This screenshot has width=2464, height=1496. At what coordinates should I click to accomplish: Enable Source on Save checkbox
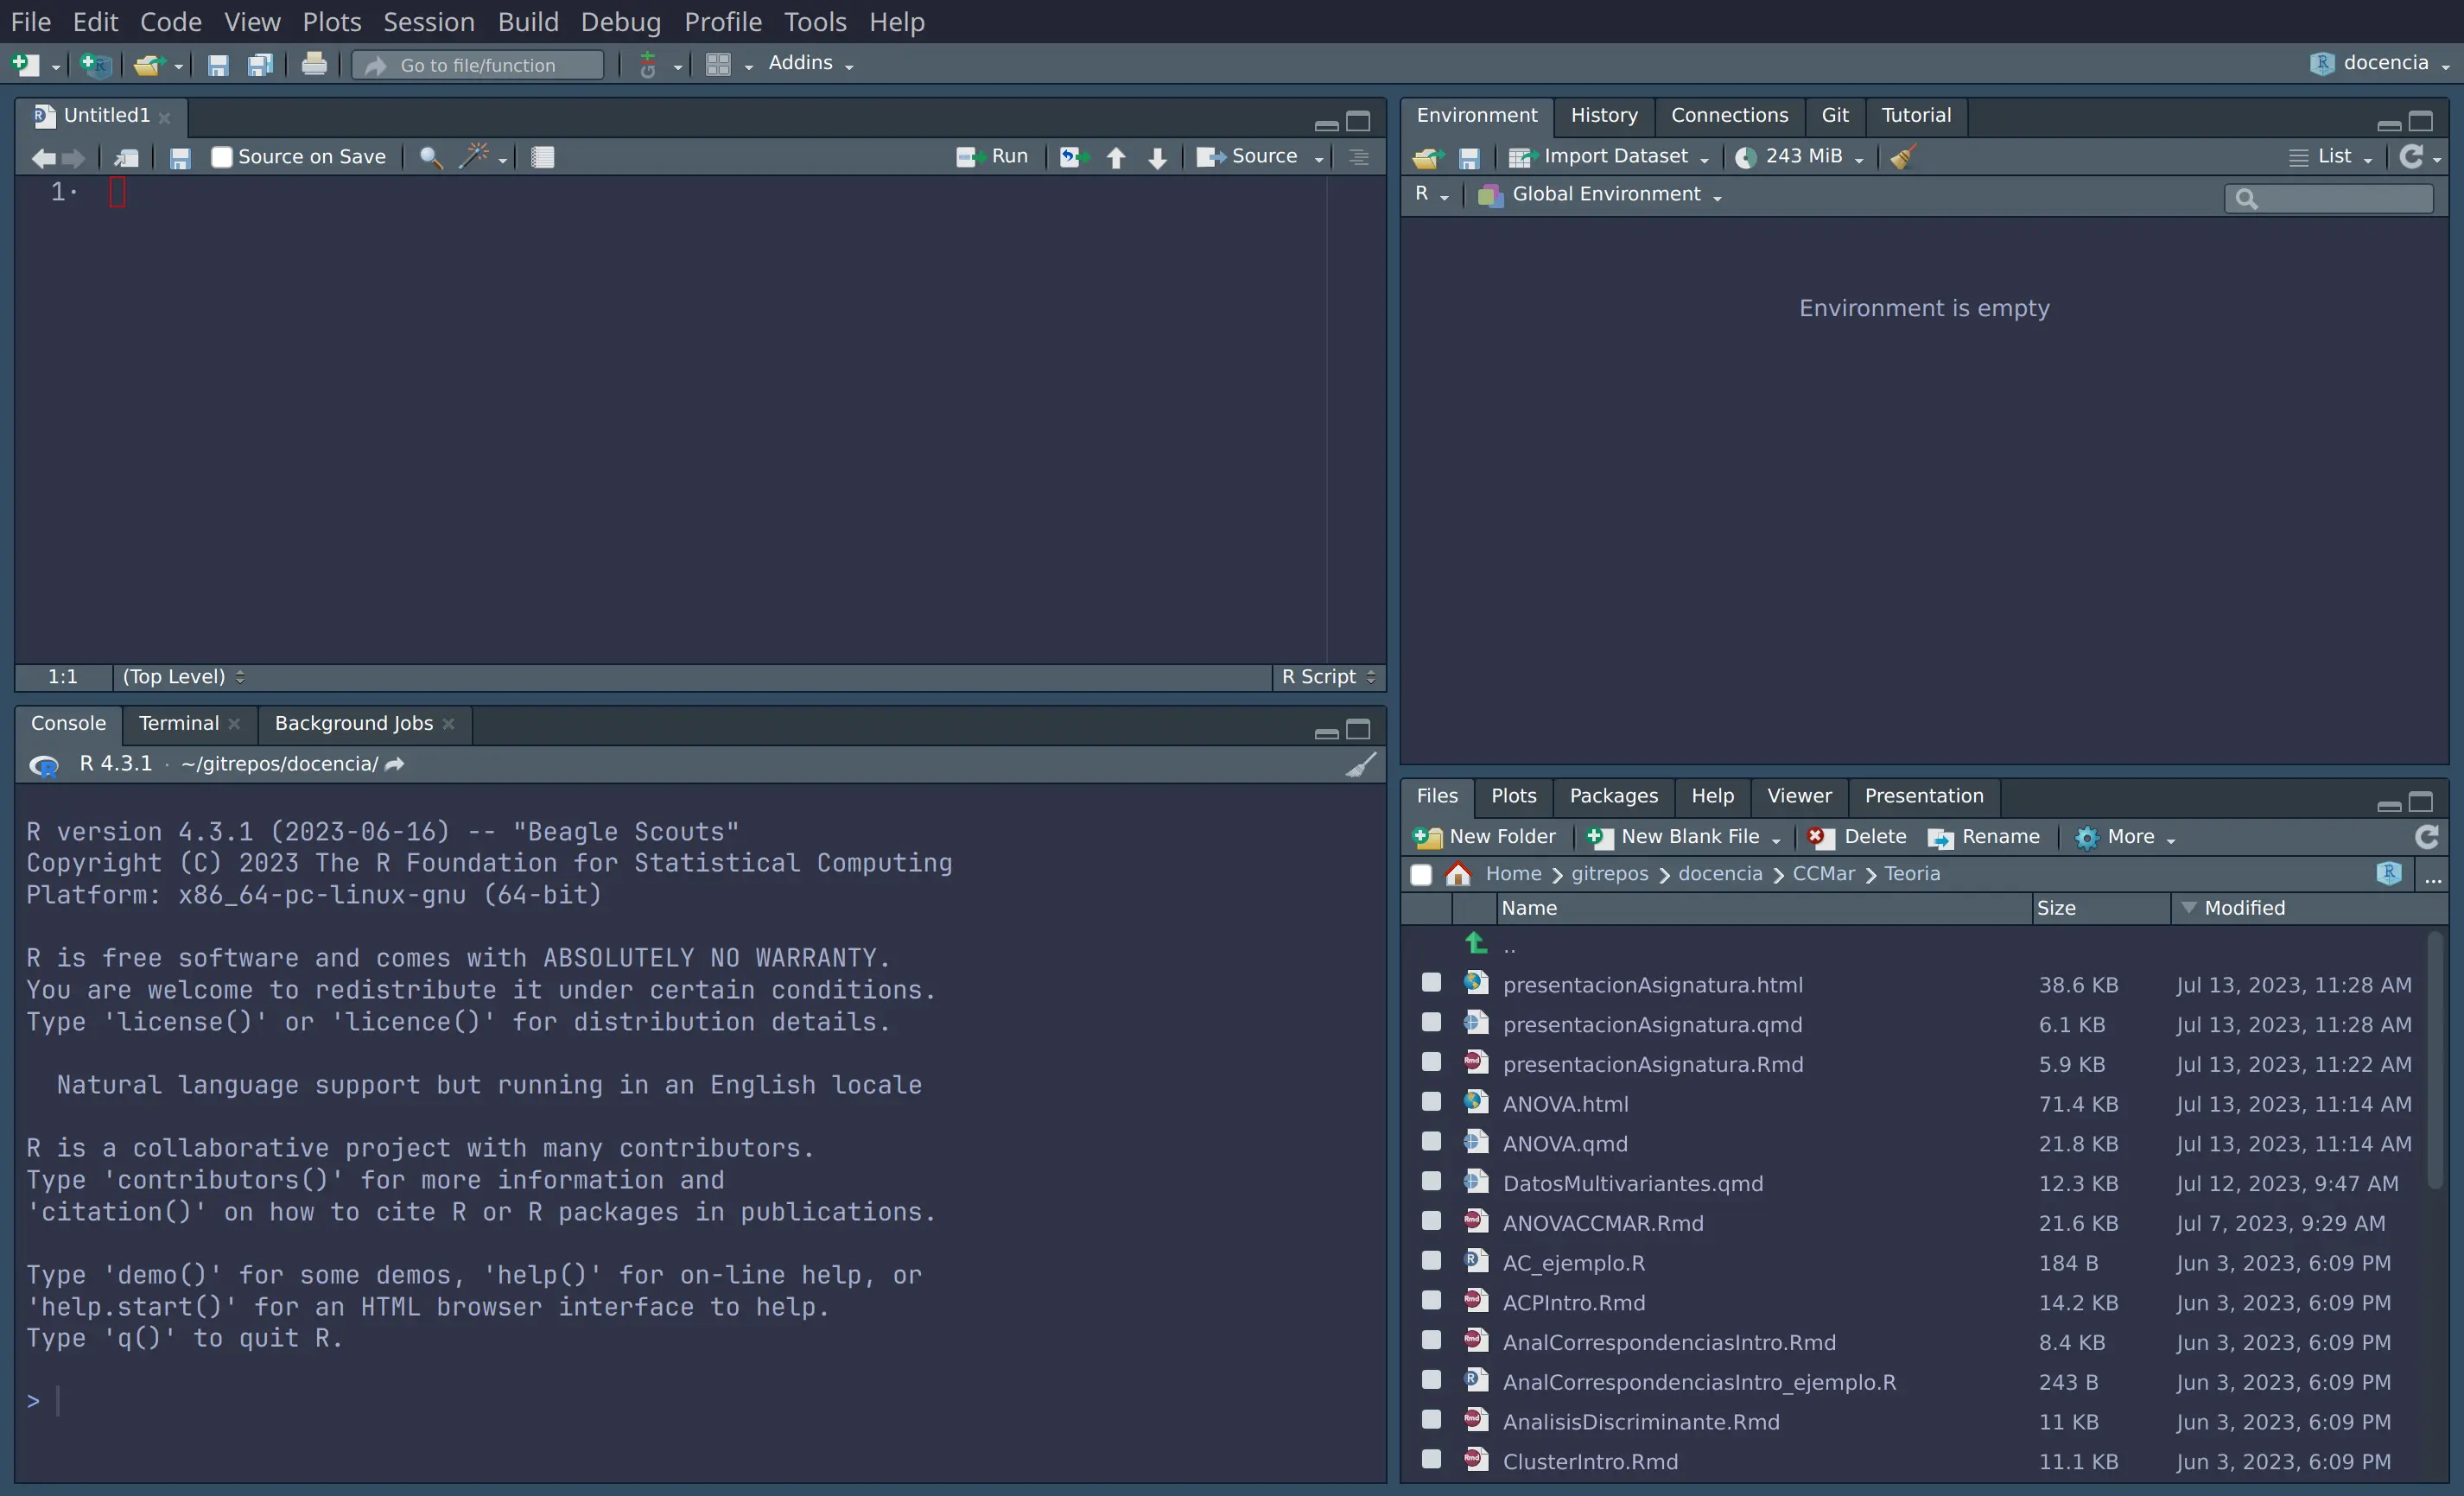(x=222, y=157)
